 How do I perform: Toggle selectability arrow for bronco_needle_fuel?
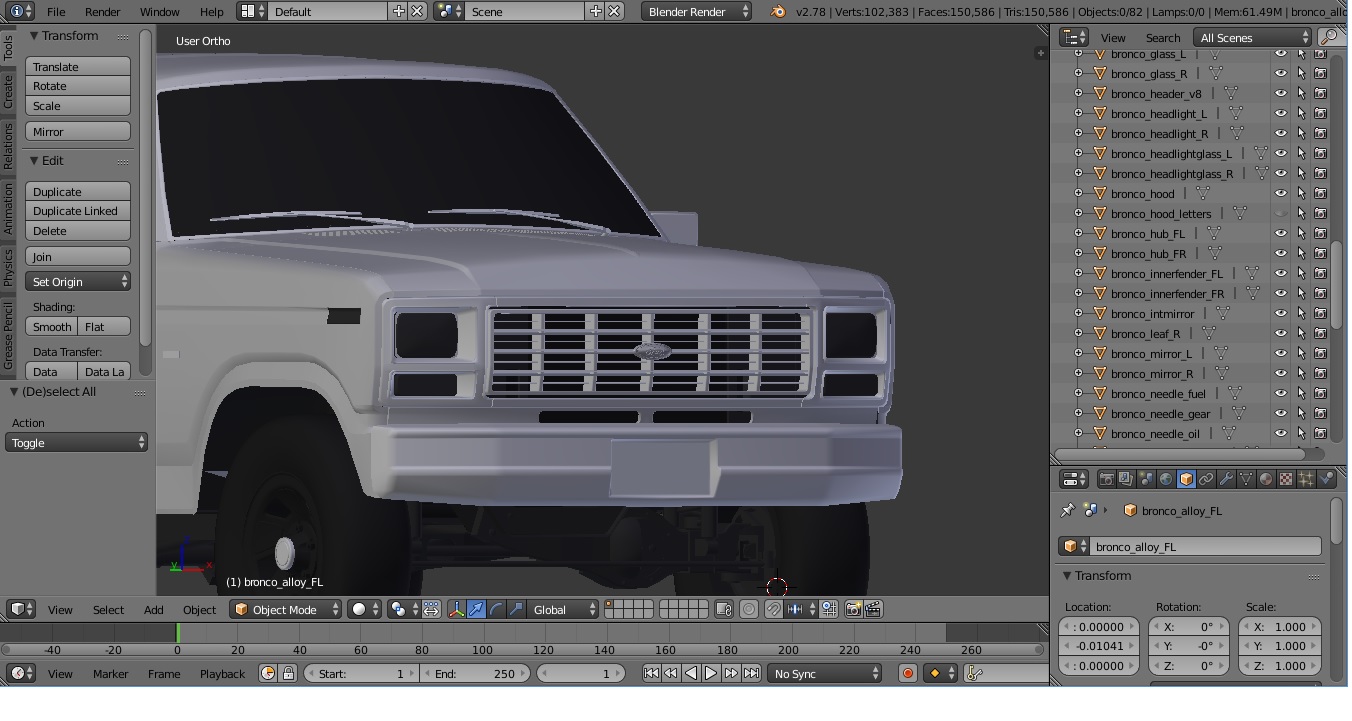(1301, 393)
